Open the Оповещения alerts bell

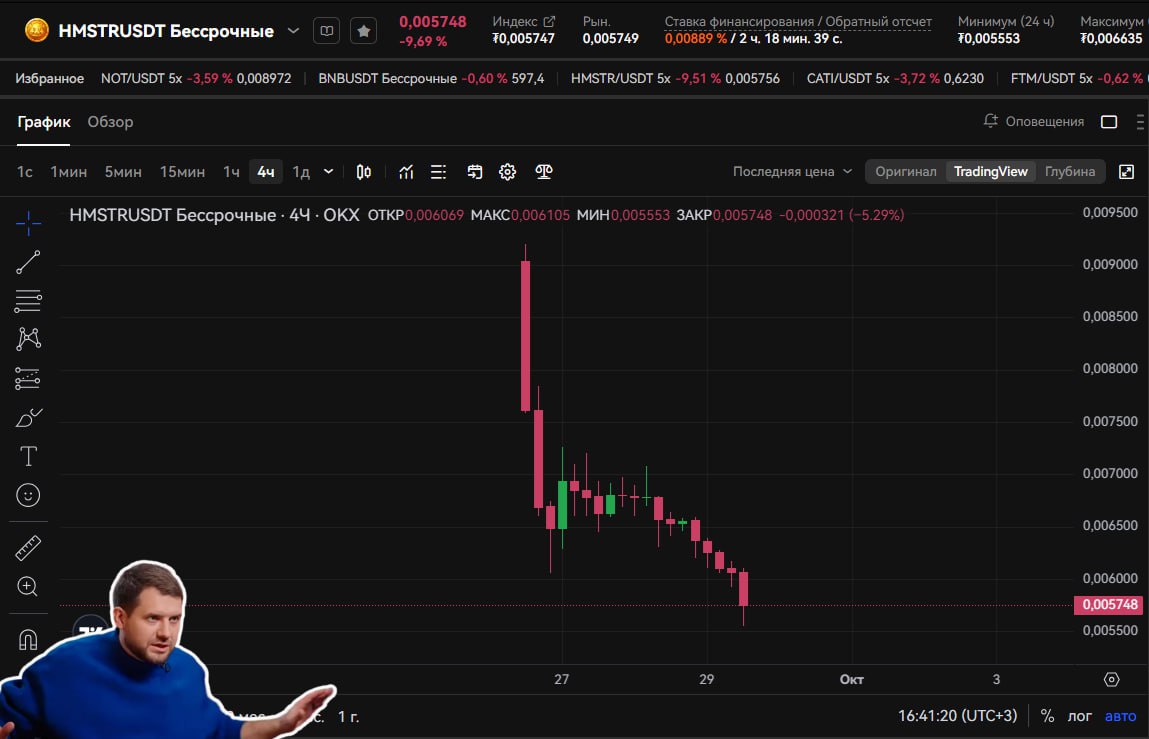[1033, 121]
